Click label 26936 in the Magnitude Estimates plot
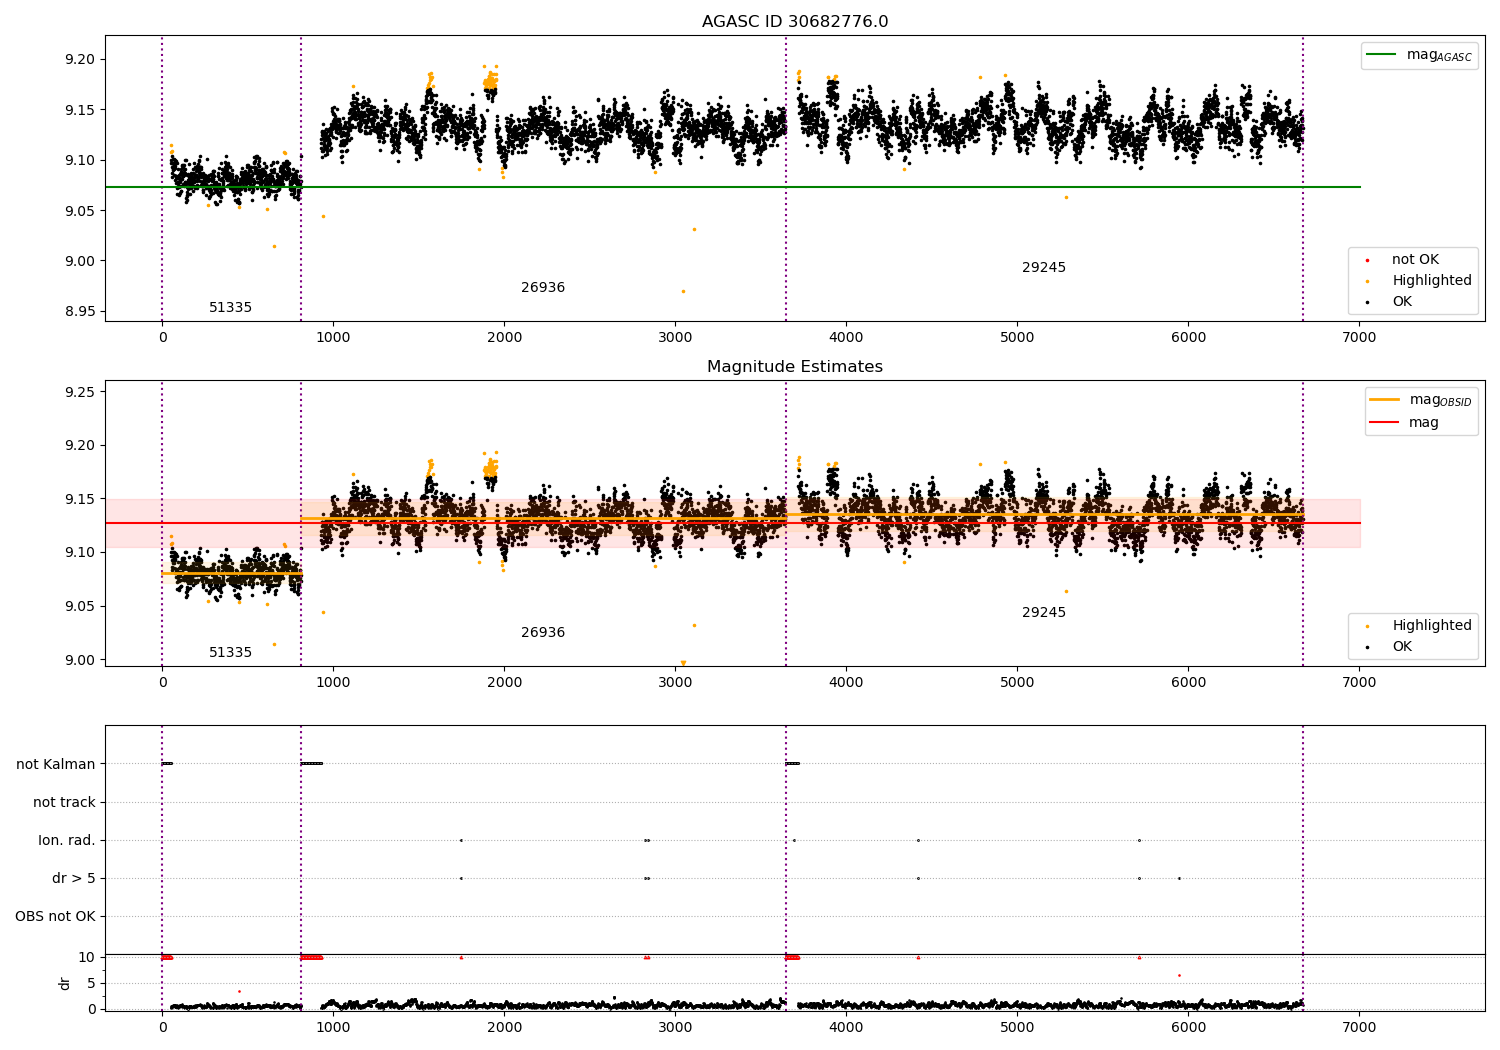Viewport: 1500px width, 1050px height. point(543,633)
